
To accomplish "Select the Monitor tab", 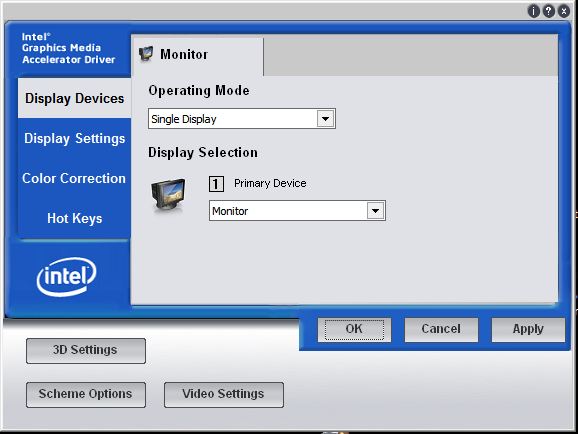I will click(x=198, y=55).
